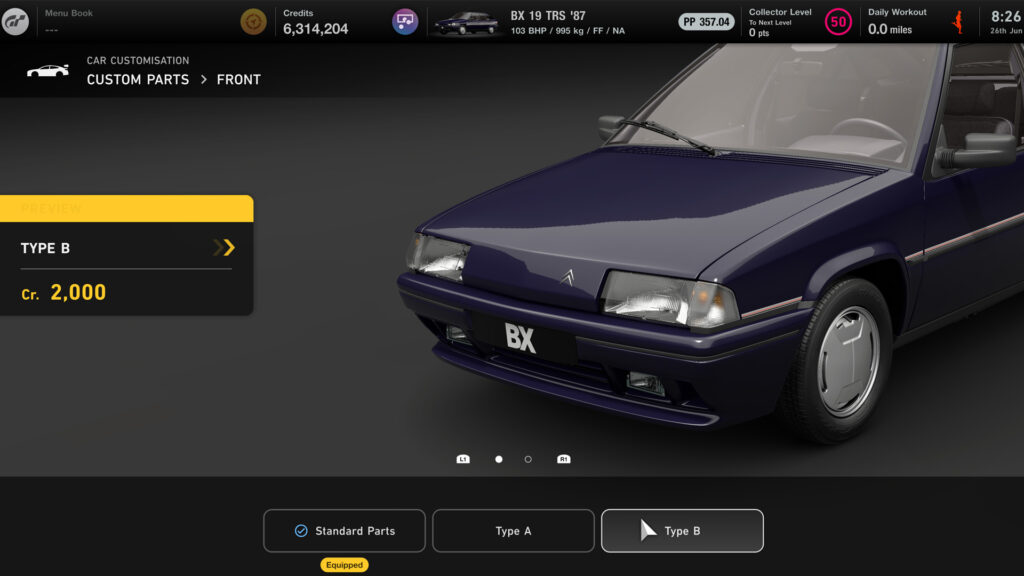This screenshot has width=1024, height=576.
Task: Click the Standard Parts equipped checkmark
Action: (301, 531)
